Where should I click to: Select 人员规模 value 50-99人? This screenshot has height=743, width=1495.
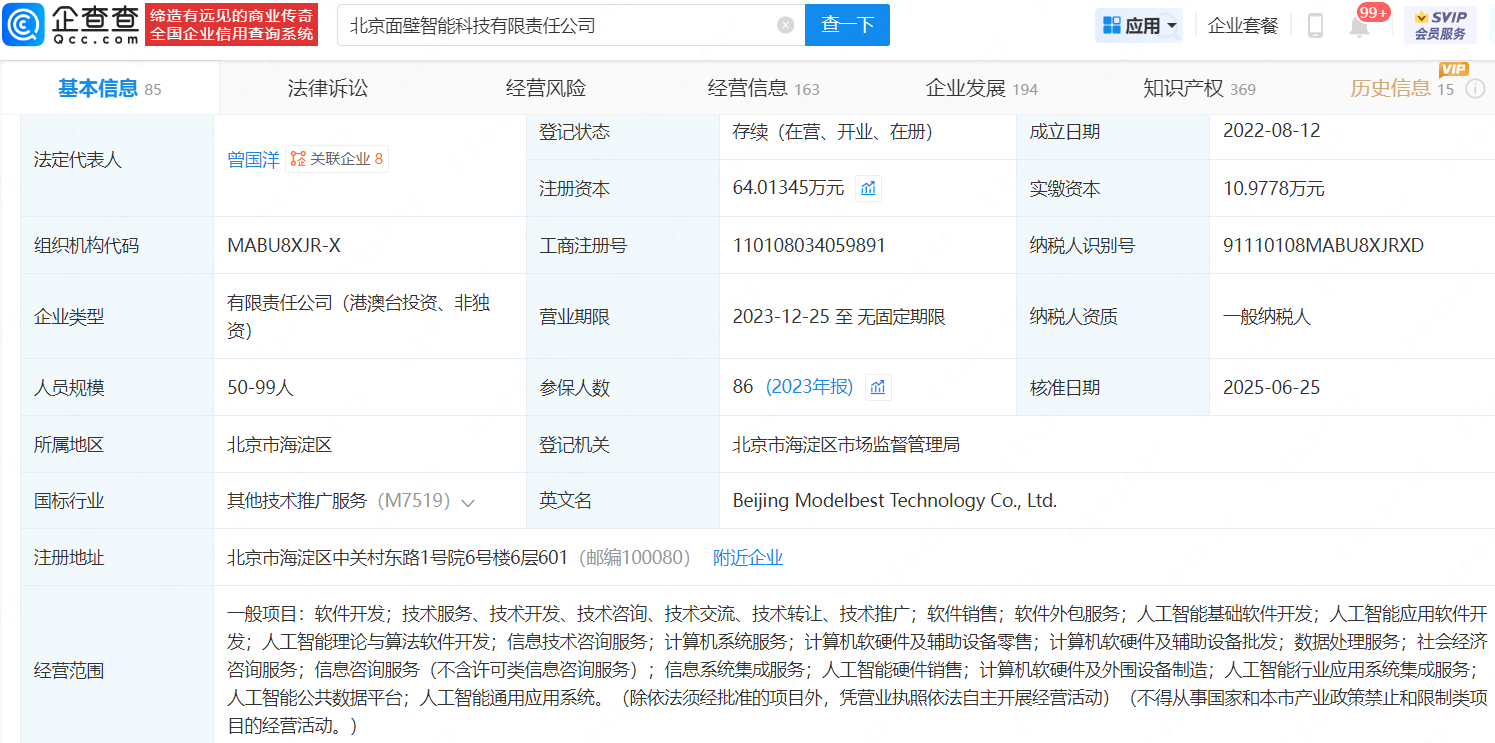260,387
